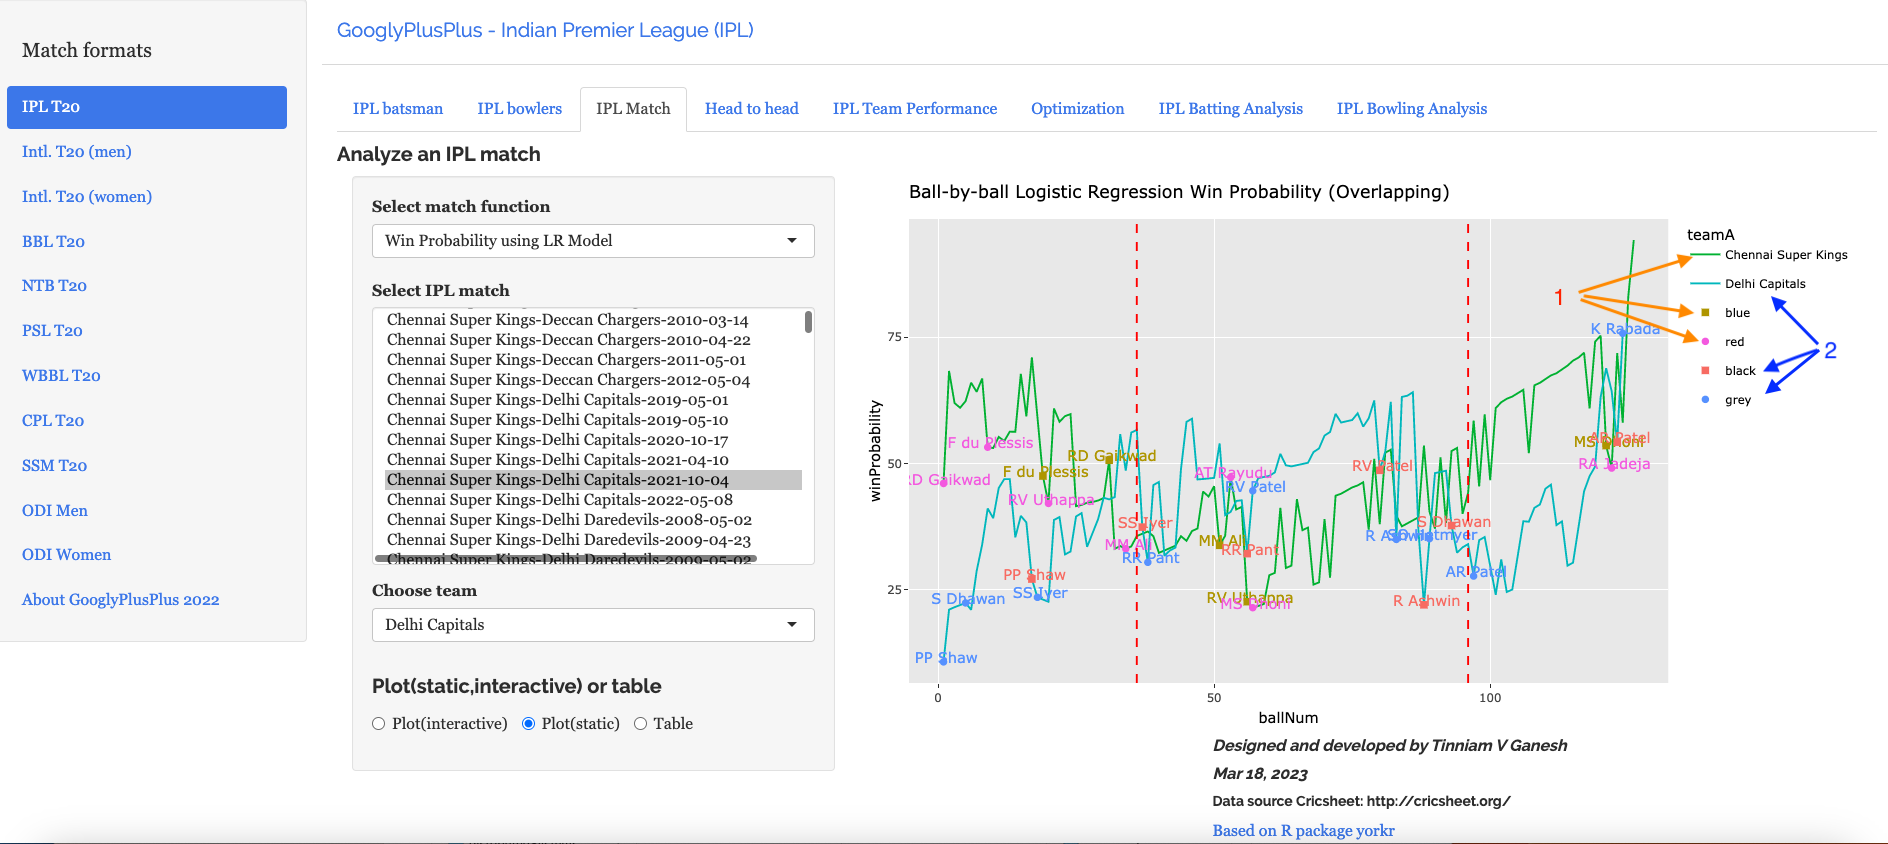Click the Chennai Super Kings green legend line
The height and width of the screenshot is (844, 1888).
pos(1705,255)
